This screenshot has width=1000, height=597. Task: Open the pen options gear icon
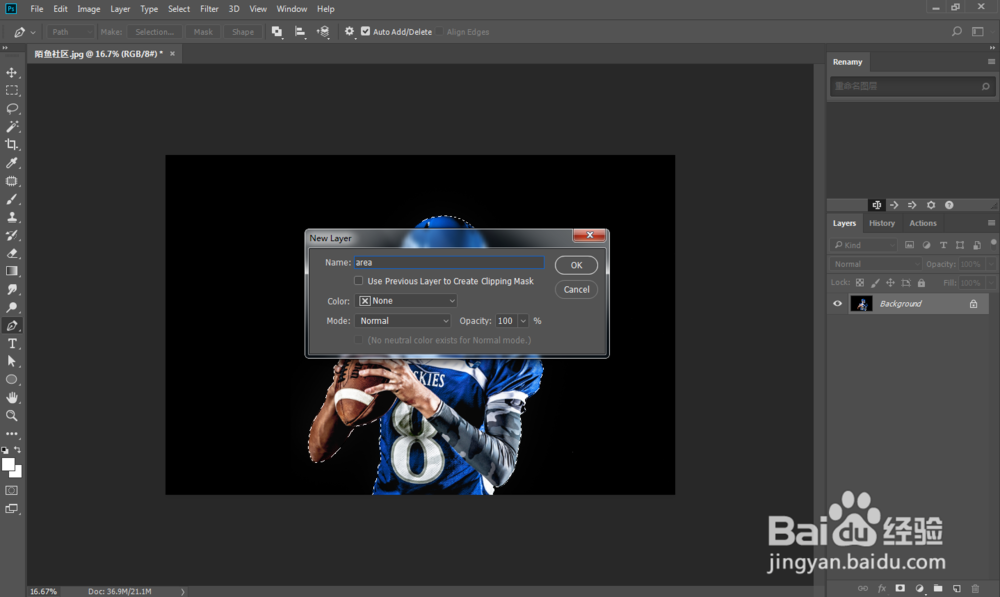pyautogui.click(x=349, y=31)
